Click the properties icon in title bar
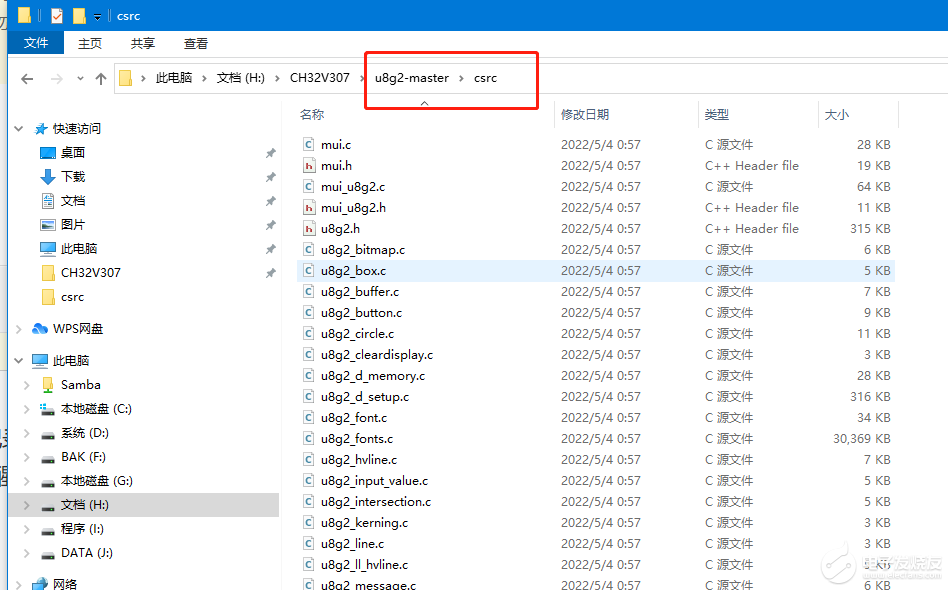Image resolution: width=948 pixels, height=590 pixels. tap(57, 16)
